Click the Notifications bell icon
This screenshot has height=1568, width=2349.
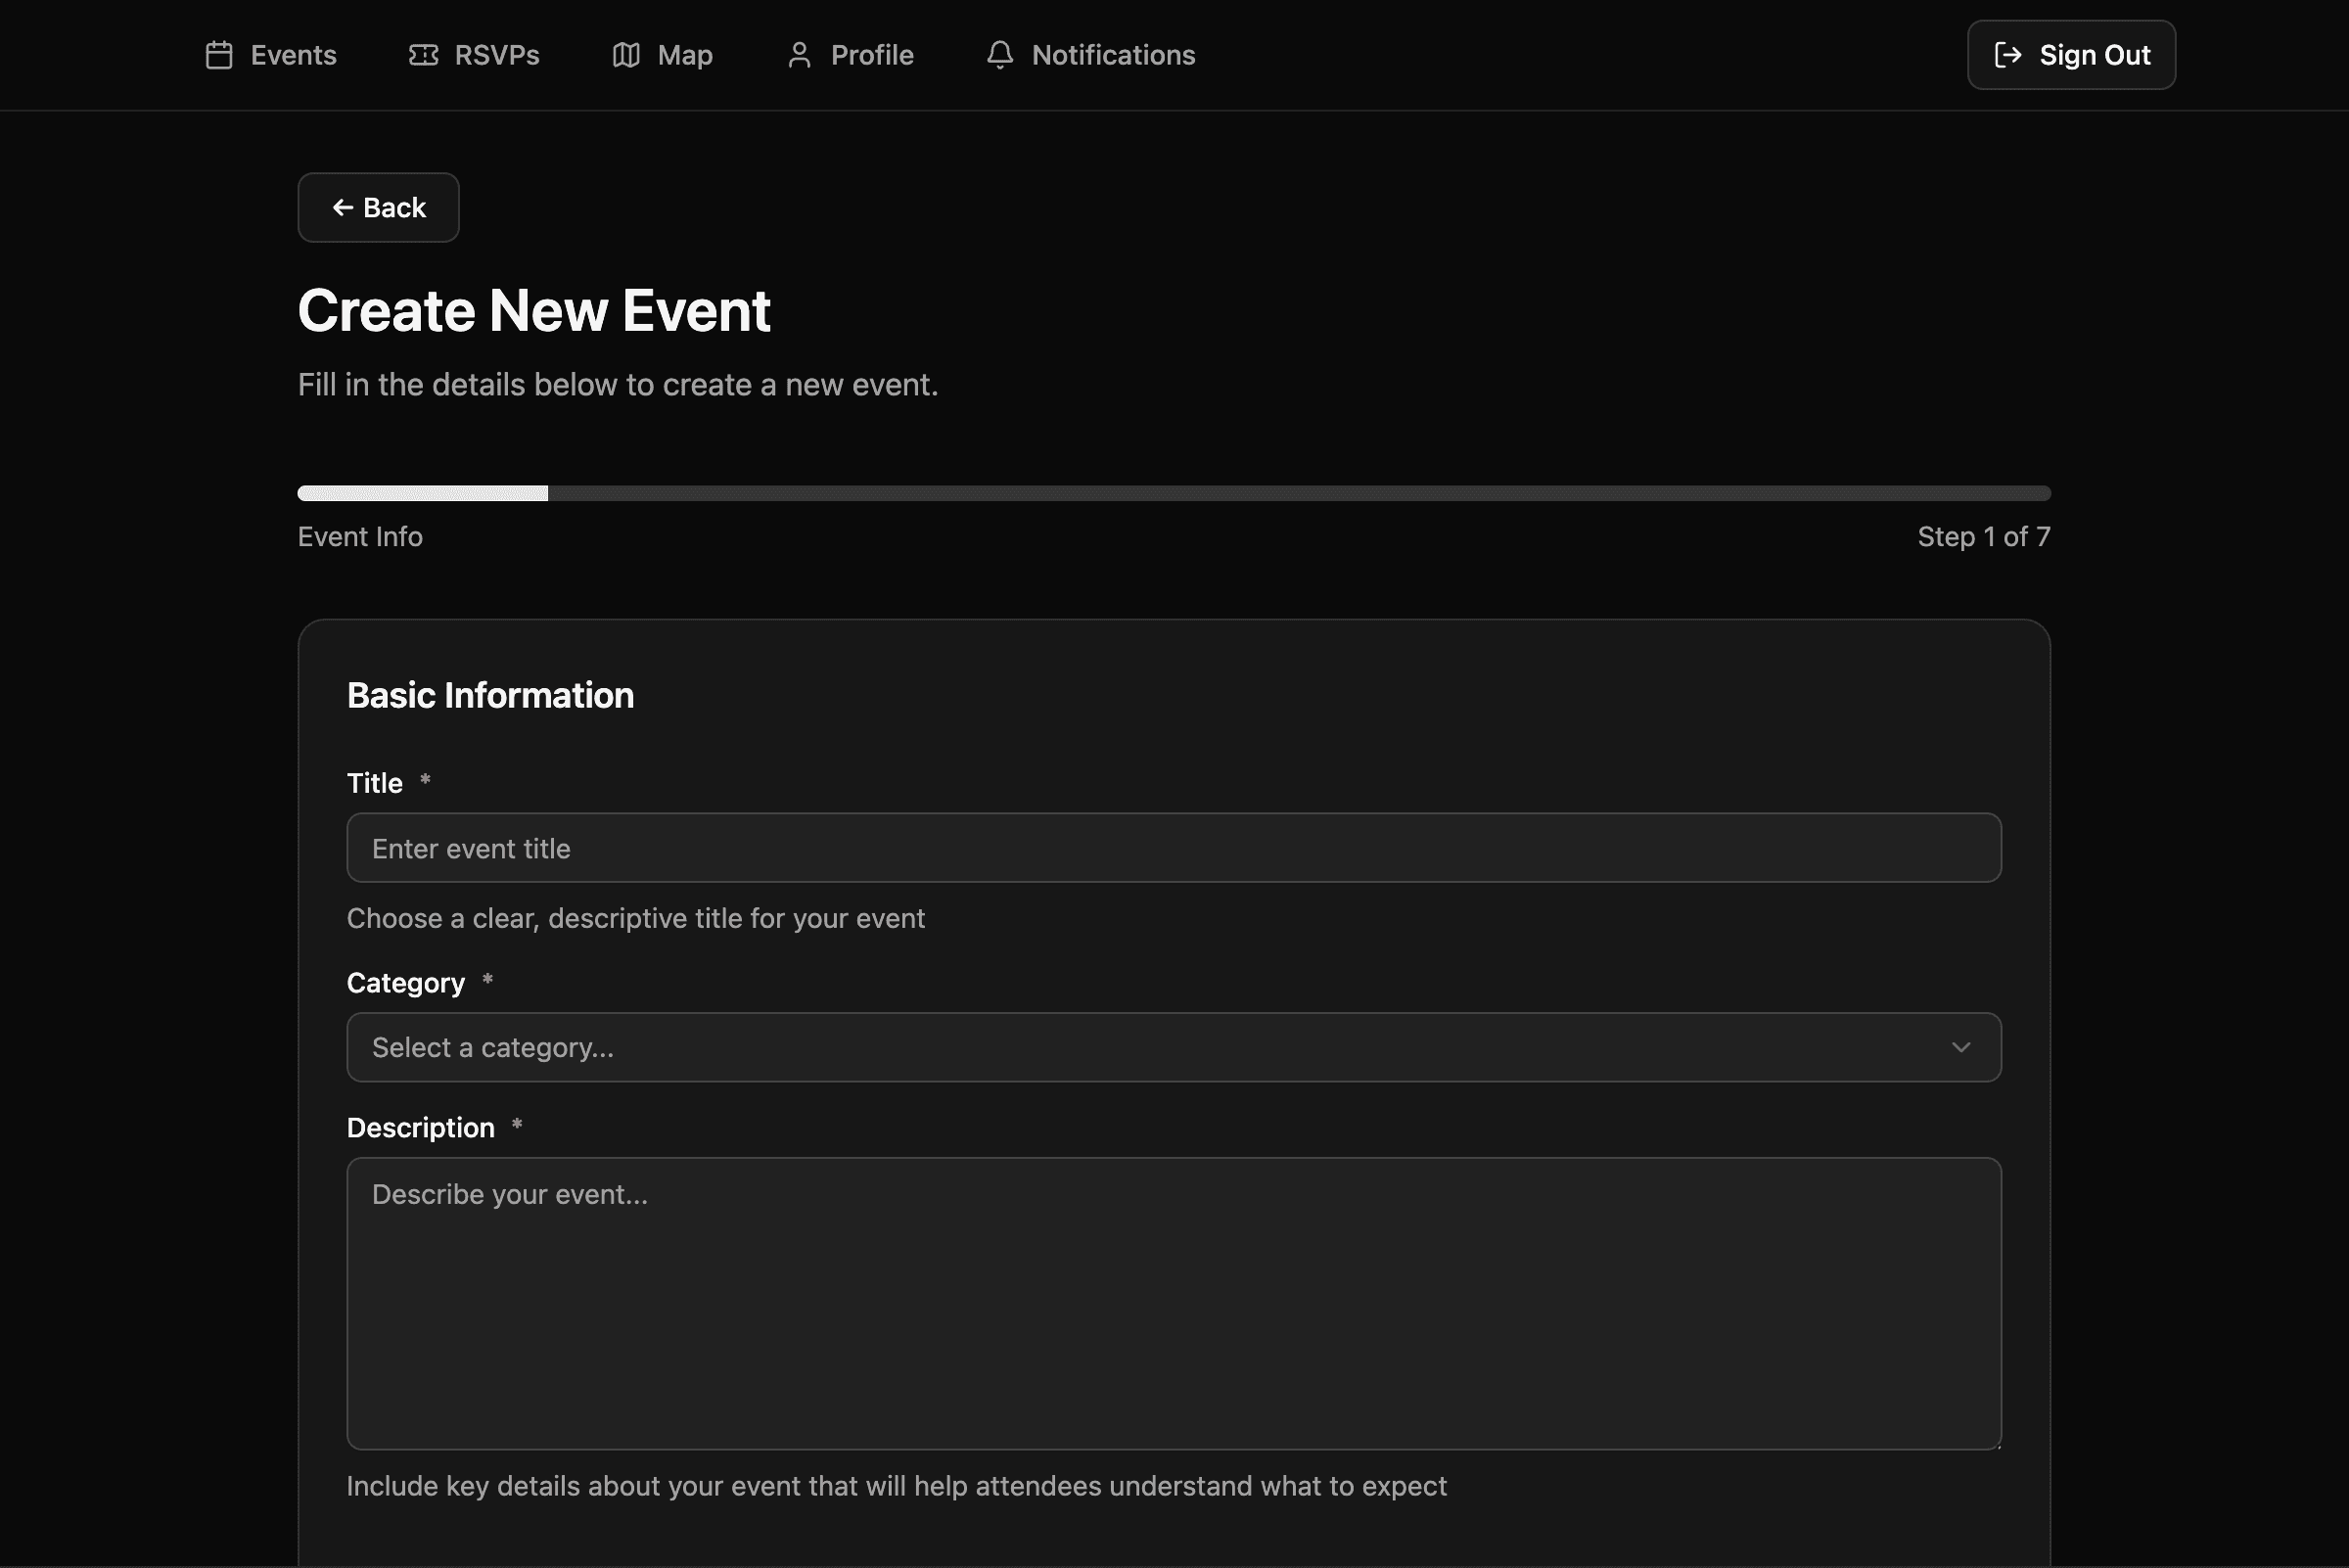coord(1000,55)
